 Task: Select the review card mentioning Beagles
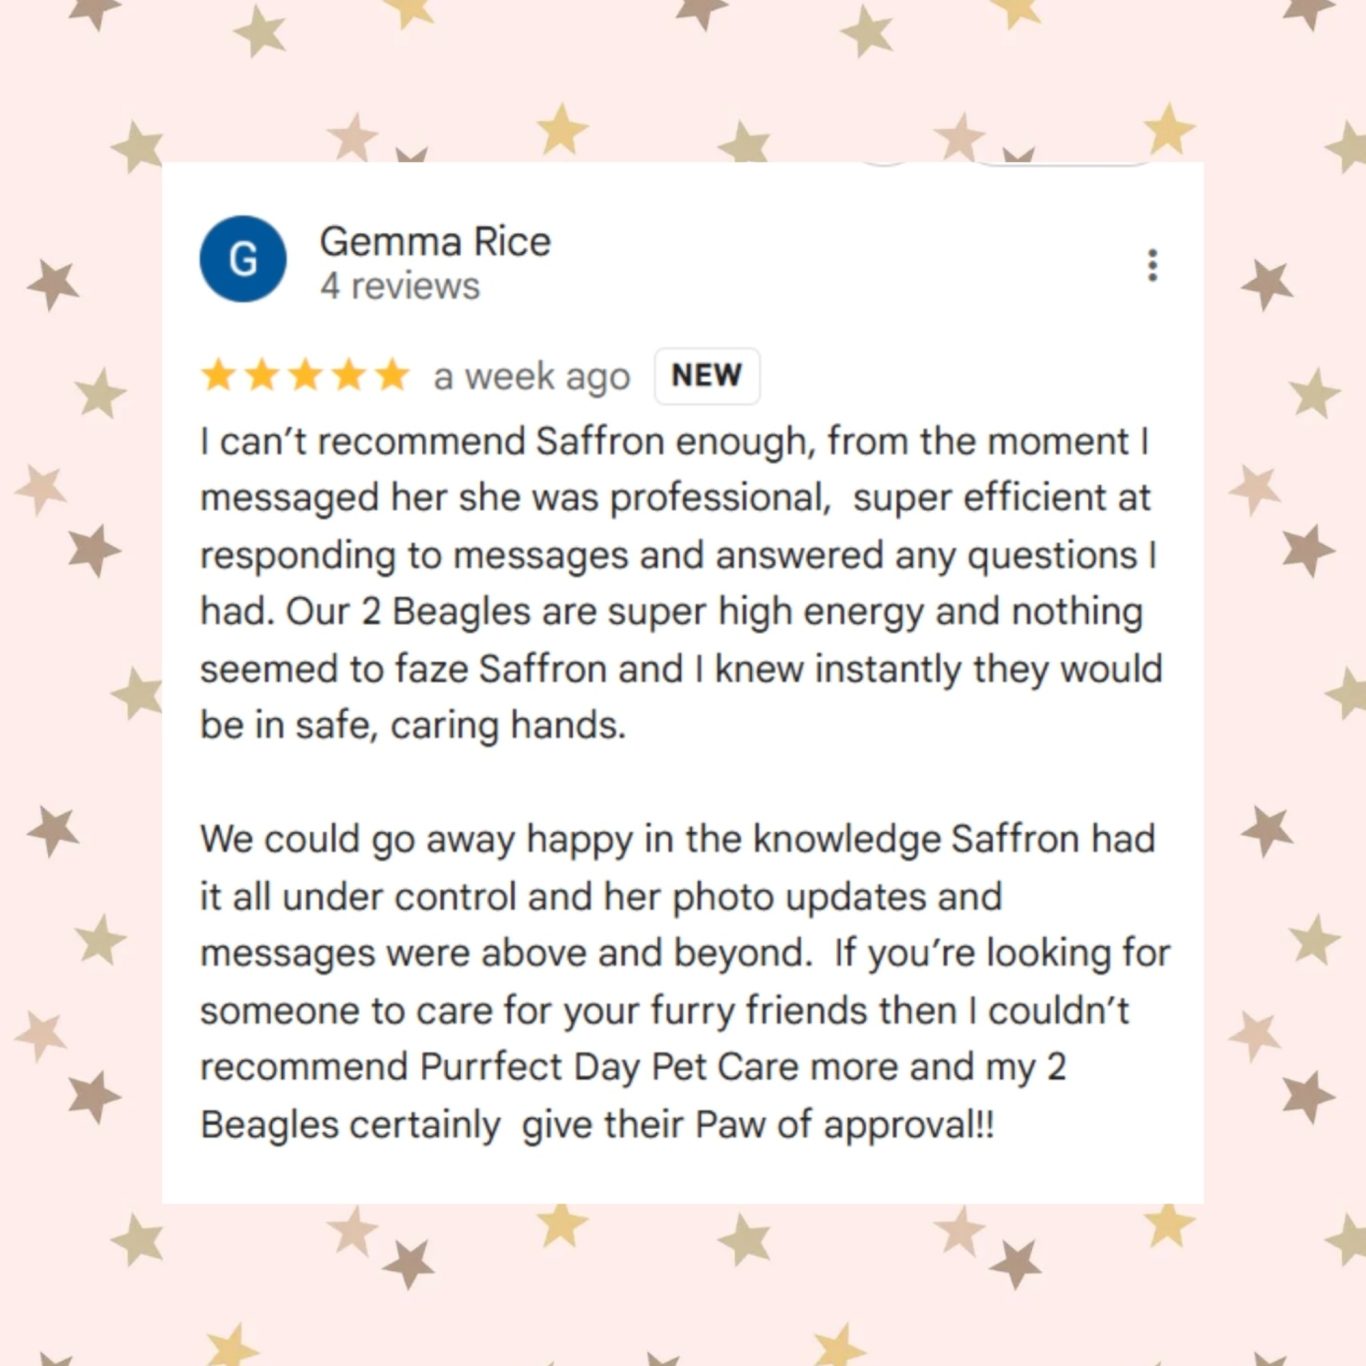coord(683,680)
